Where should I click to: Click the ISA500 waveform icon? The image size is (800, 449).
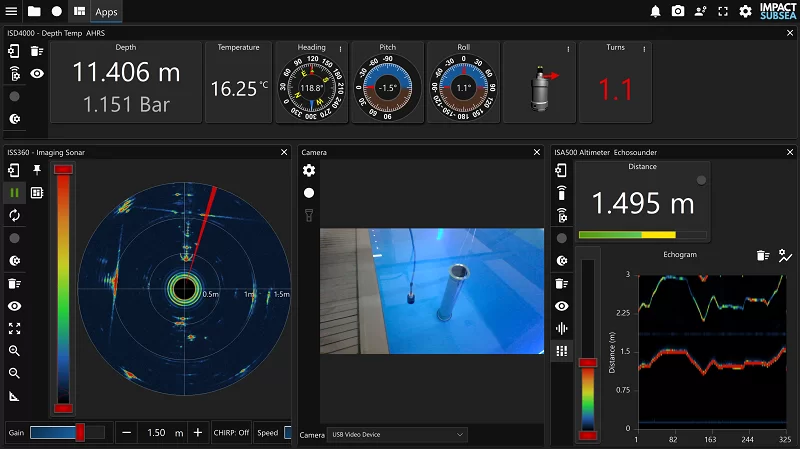(x=561, y=329)
